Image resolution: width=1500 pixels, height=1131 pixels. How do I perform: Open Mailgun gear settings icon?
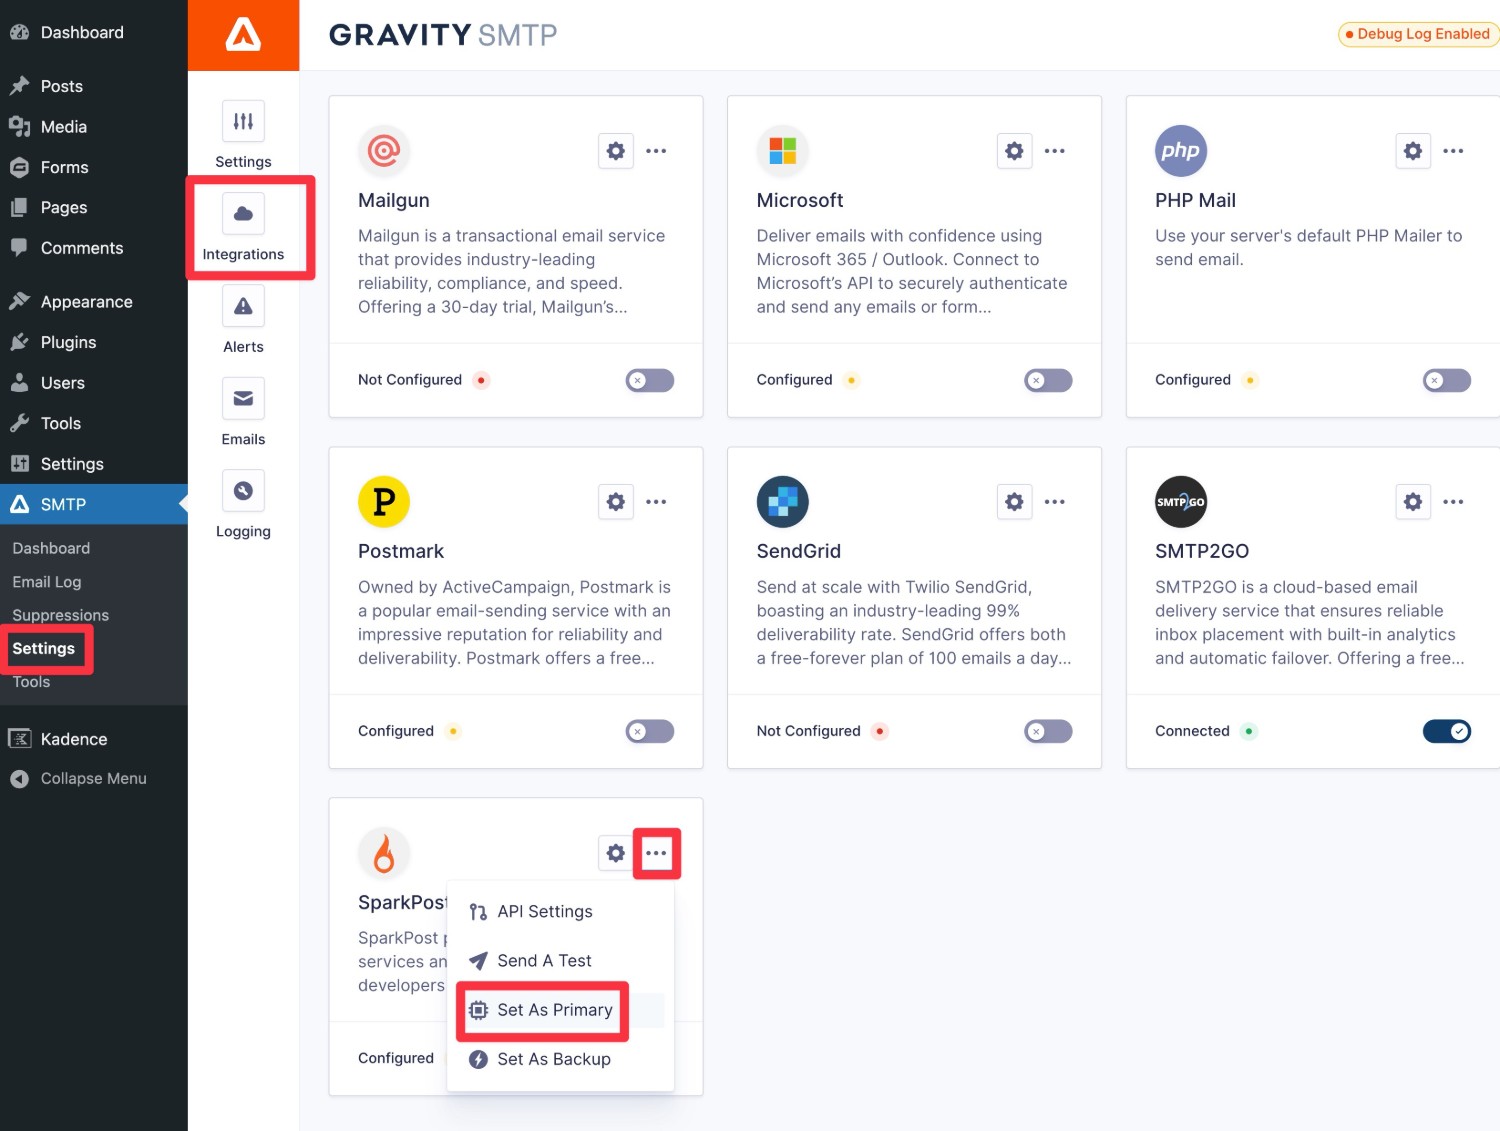616,151
